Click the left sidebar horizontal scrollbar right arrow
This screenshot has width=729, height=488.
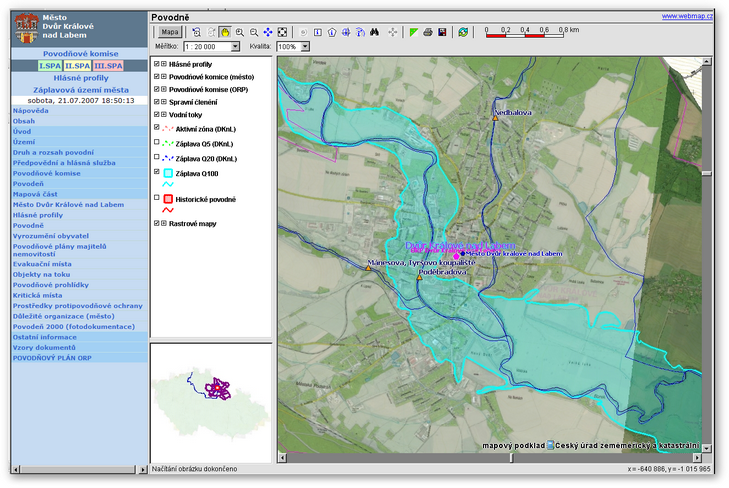(142, 469)
